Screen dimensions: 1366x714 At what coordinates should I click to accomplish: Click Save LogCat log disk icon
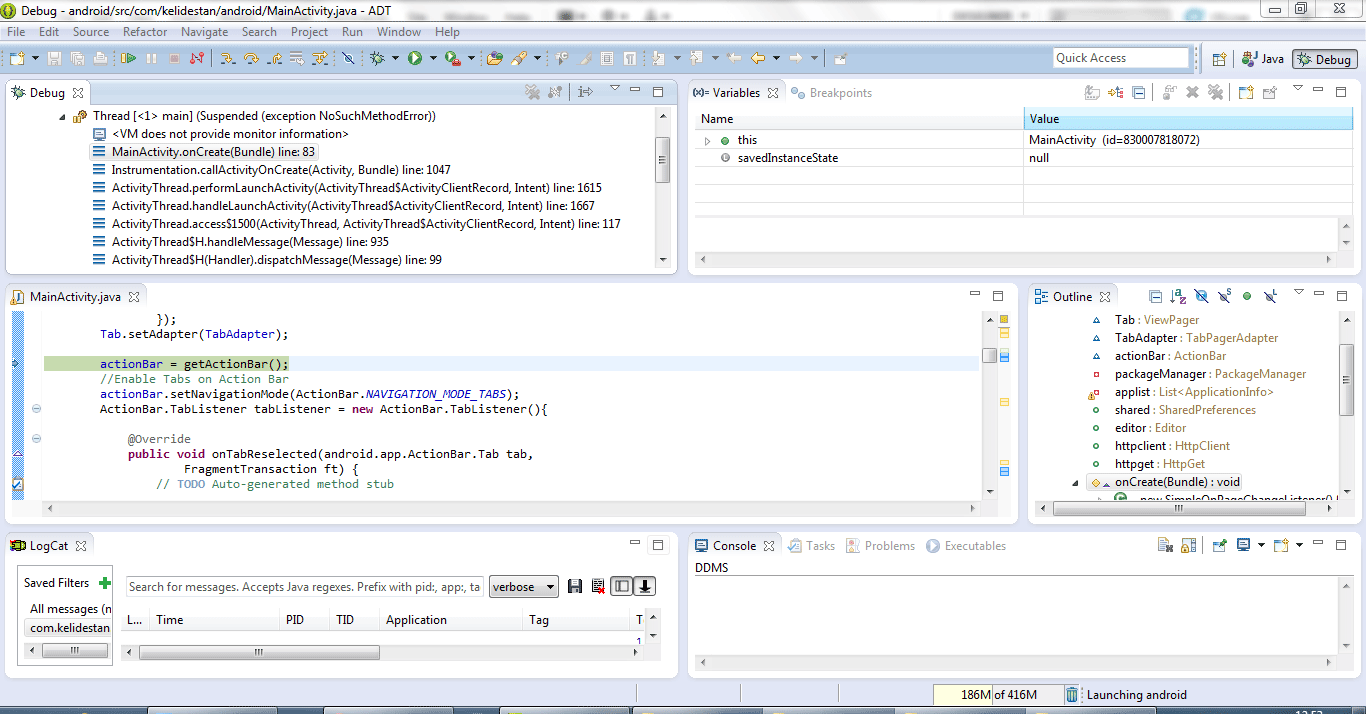point(575,587)
